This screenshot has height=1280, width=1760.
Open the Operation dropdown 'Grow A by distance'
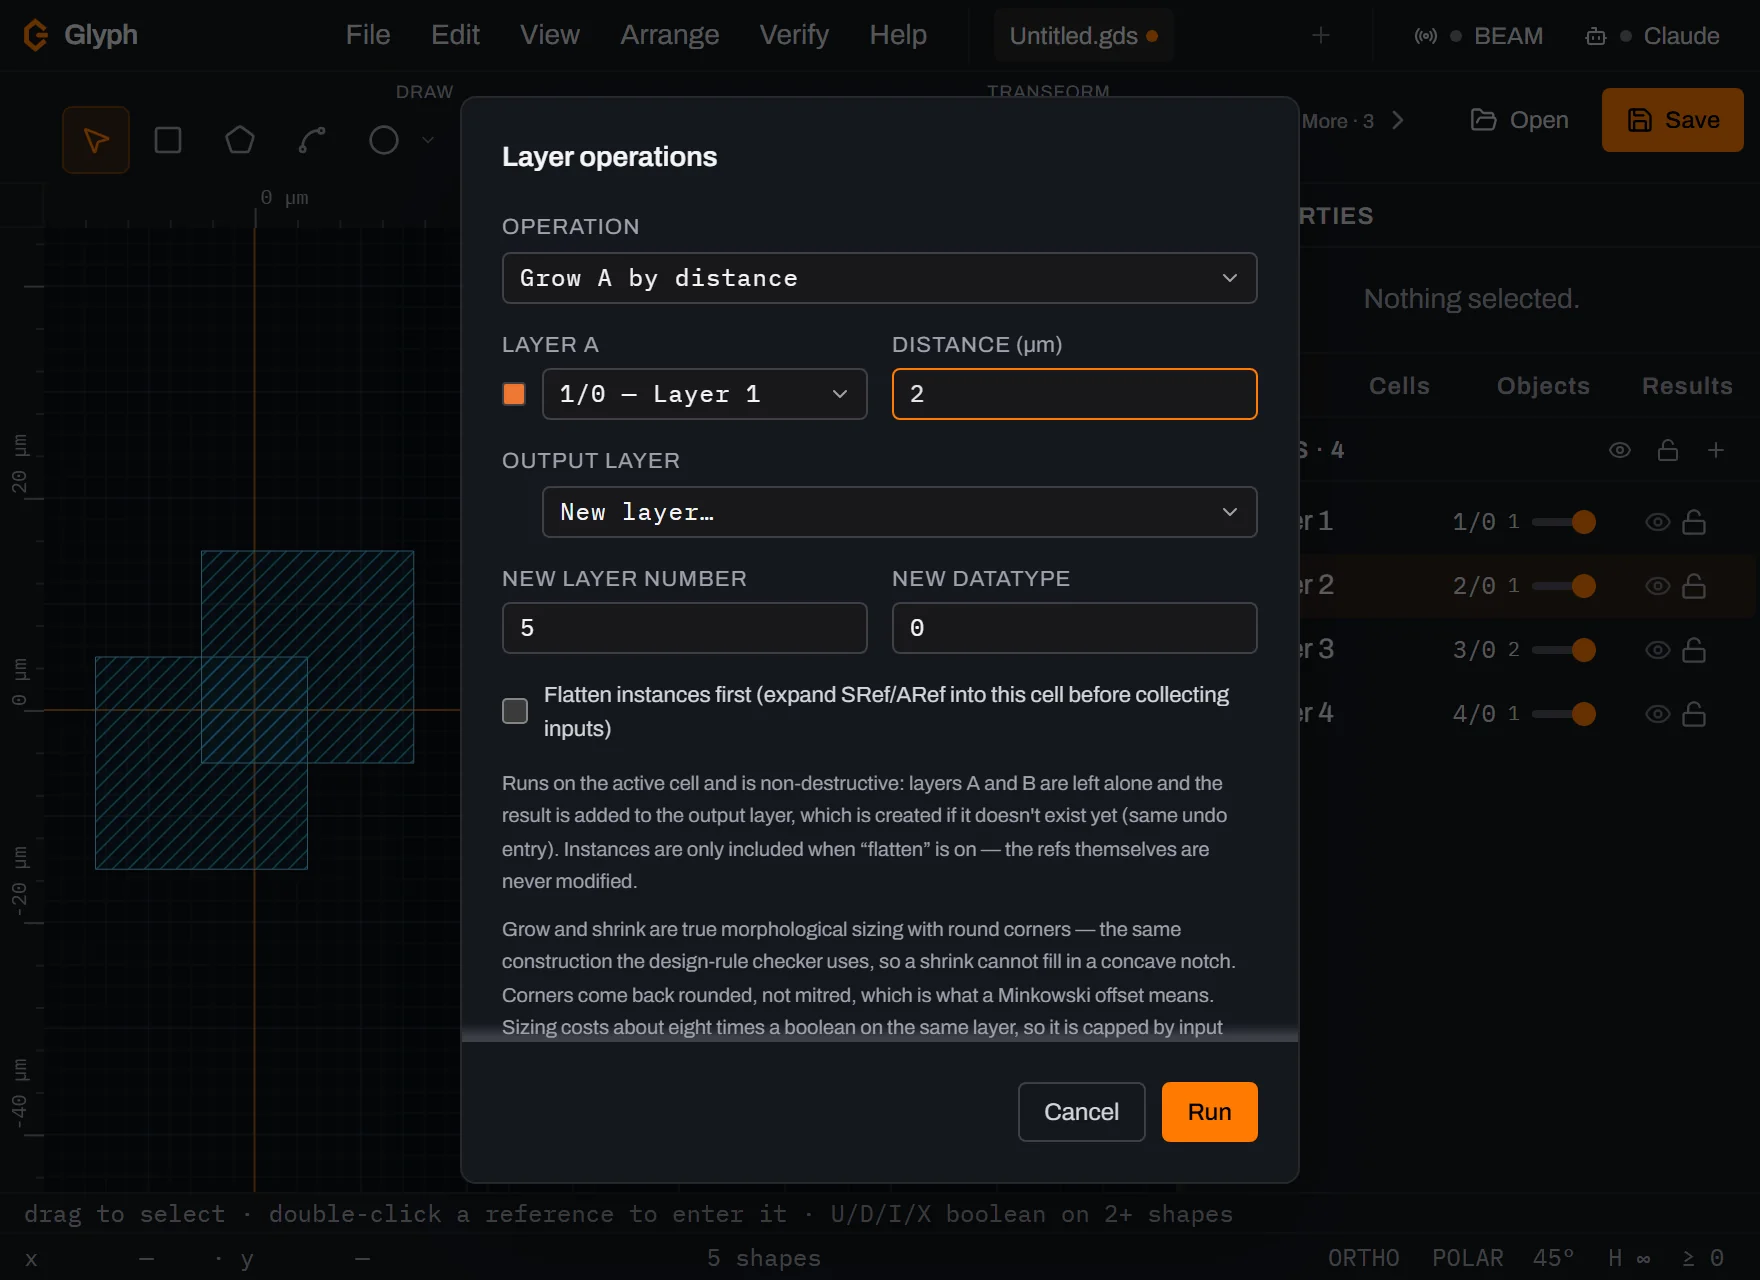(x=880, y=278)
